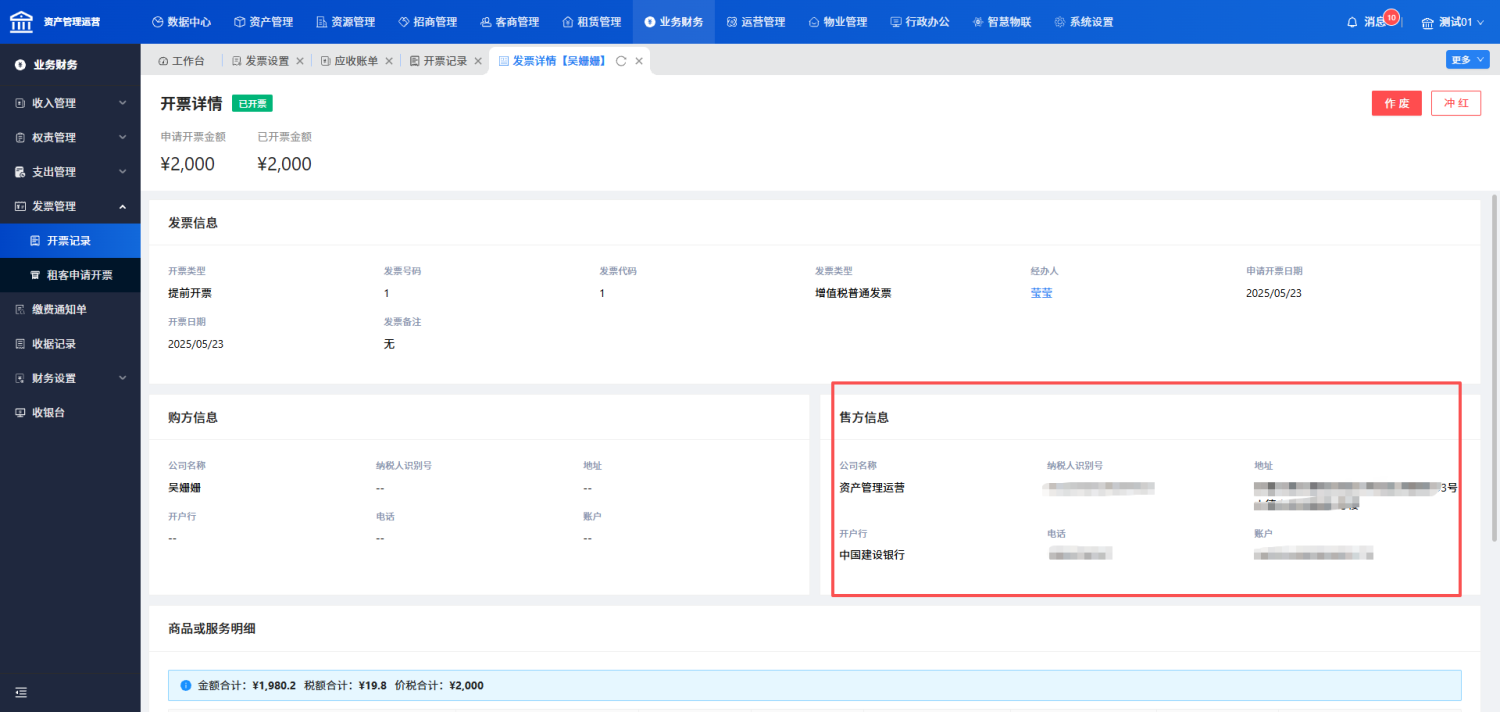Click the asset management bank logo icon

tap(21, 21)
